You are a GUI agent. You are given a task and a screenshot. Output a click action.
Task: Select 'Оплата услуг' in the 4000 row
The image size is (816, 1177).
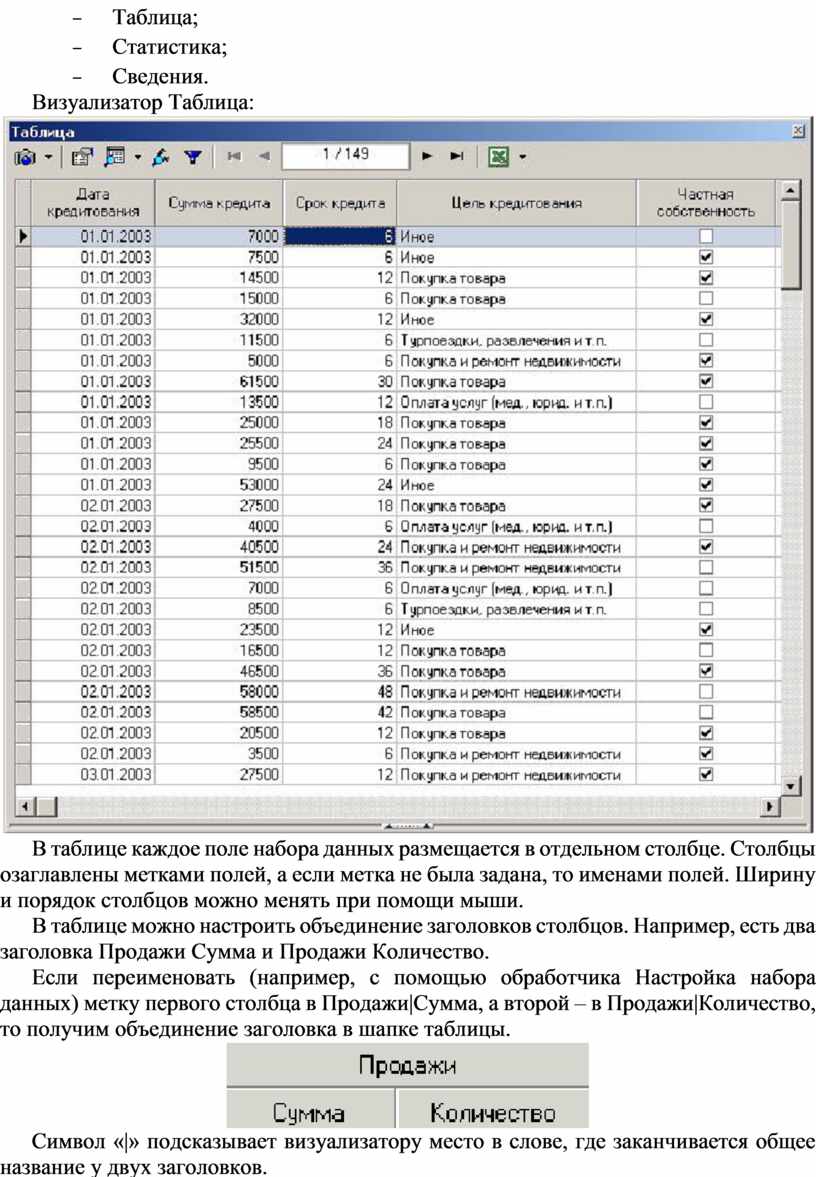tap(516, 526)
